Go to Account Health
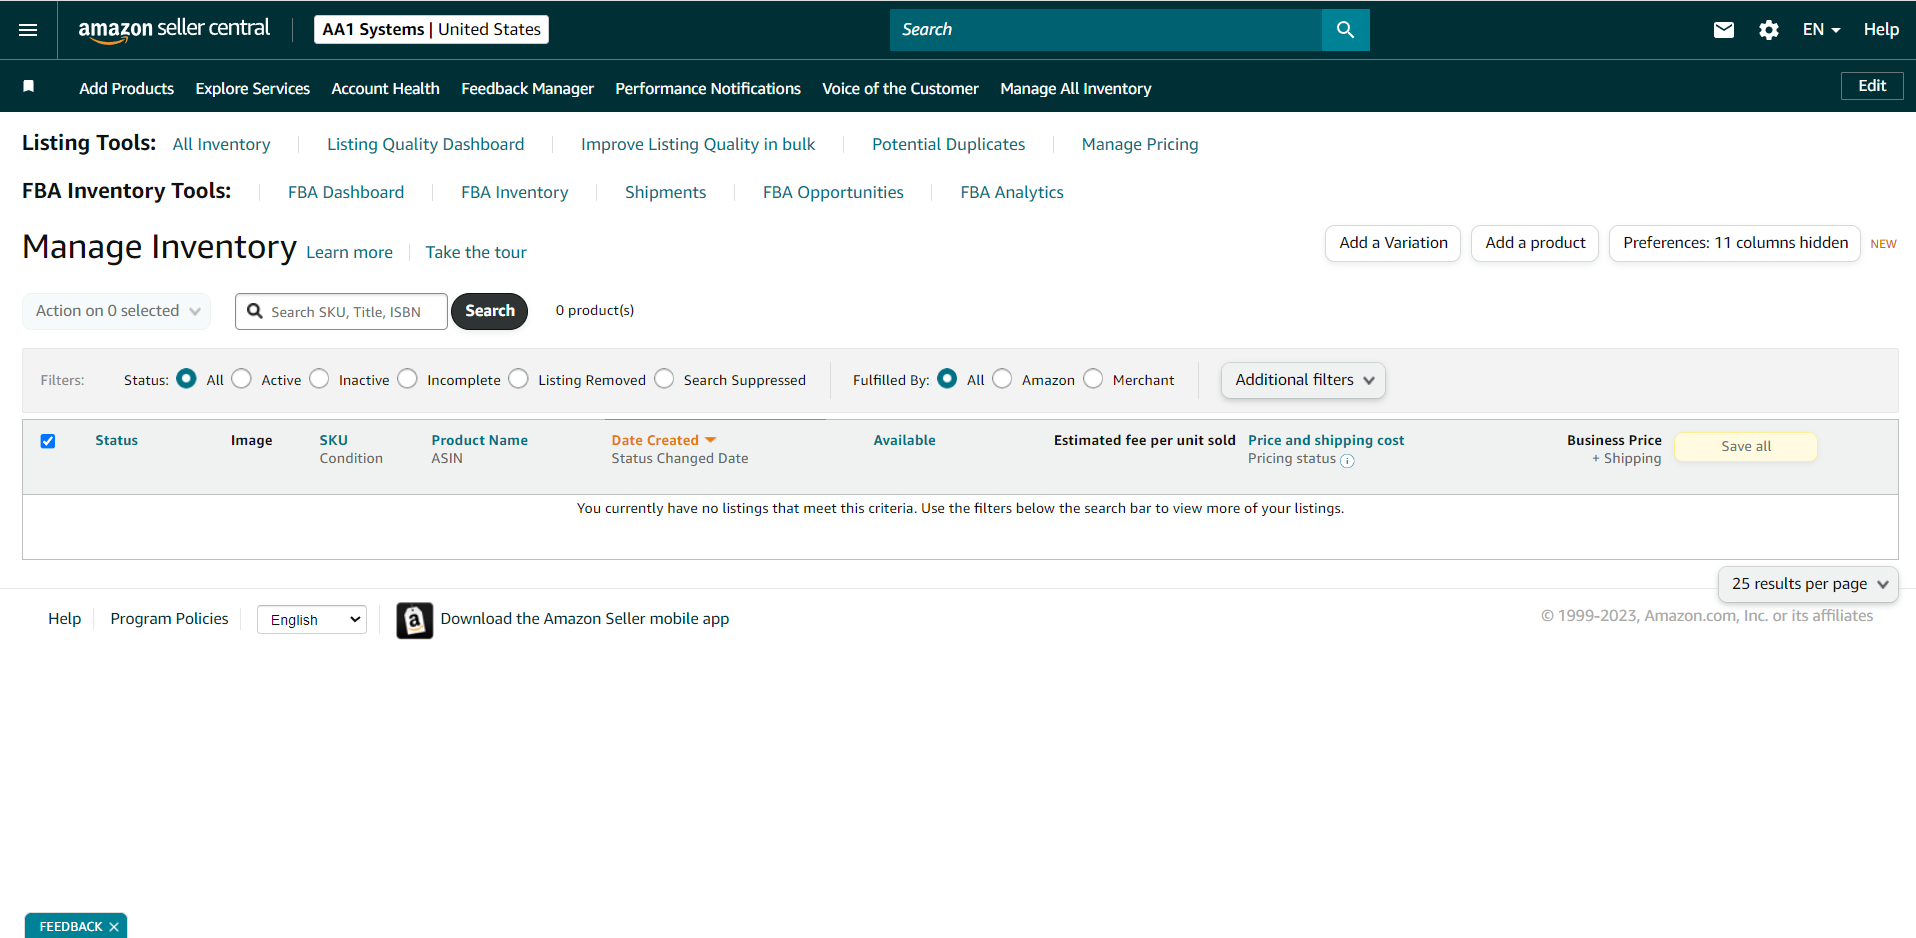This screenshot has height=938, width=1916. 386,88
